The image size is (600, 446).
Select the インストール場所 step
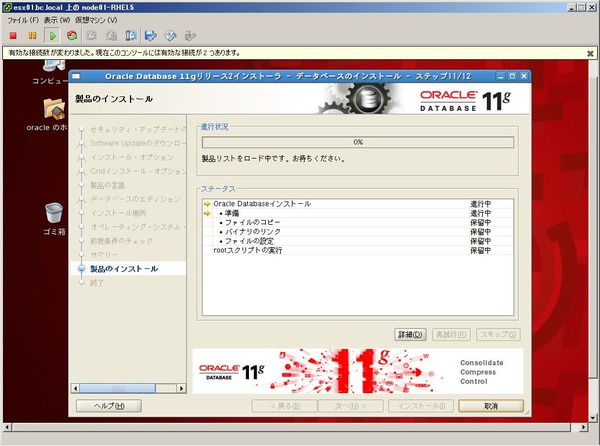tap(118, 213)
